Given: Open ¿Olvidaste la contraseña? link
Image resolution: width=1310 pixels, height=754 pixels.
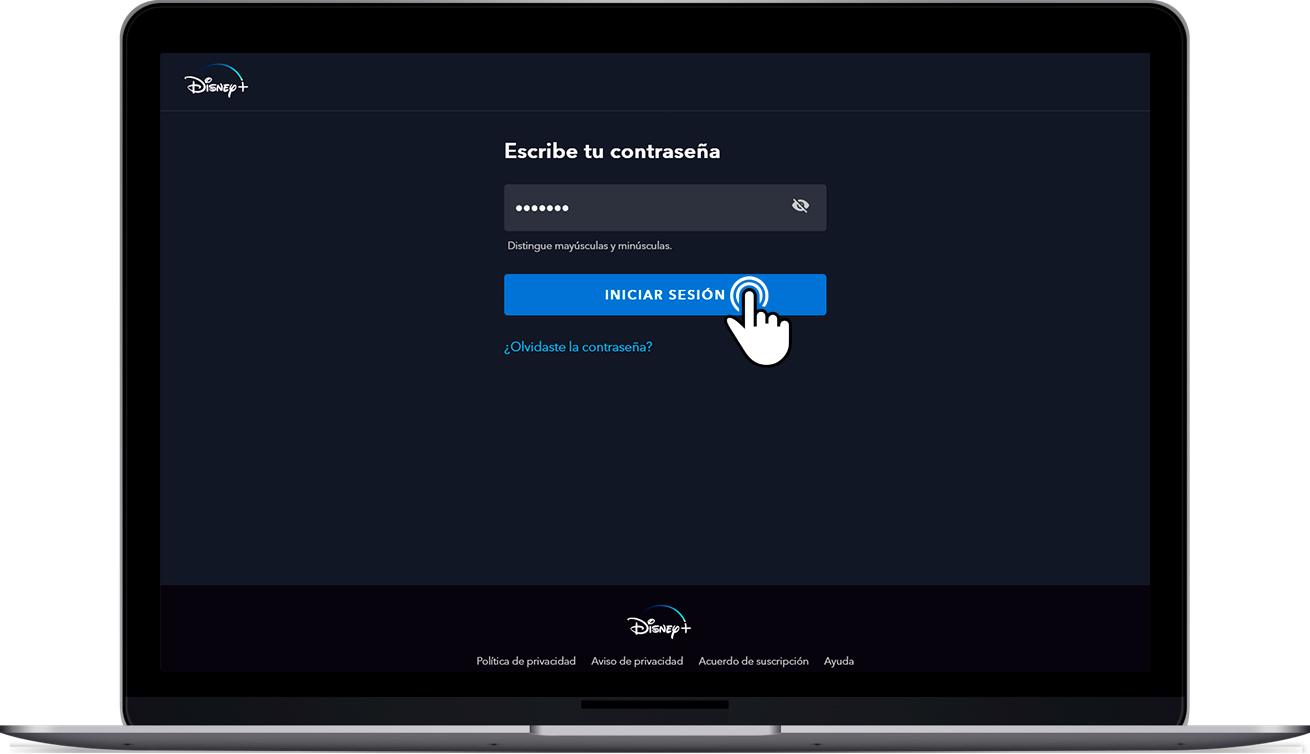Looking at the screenshot, I should click(x=578, y=346).
